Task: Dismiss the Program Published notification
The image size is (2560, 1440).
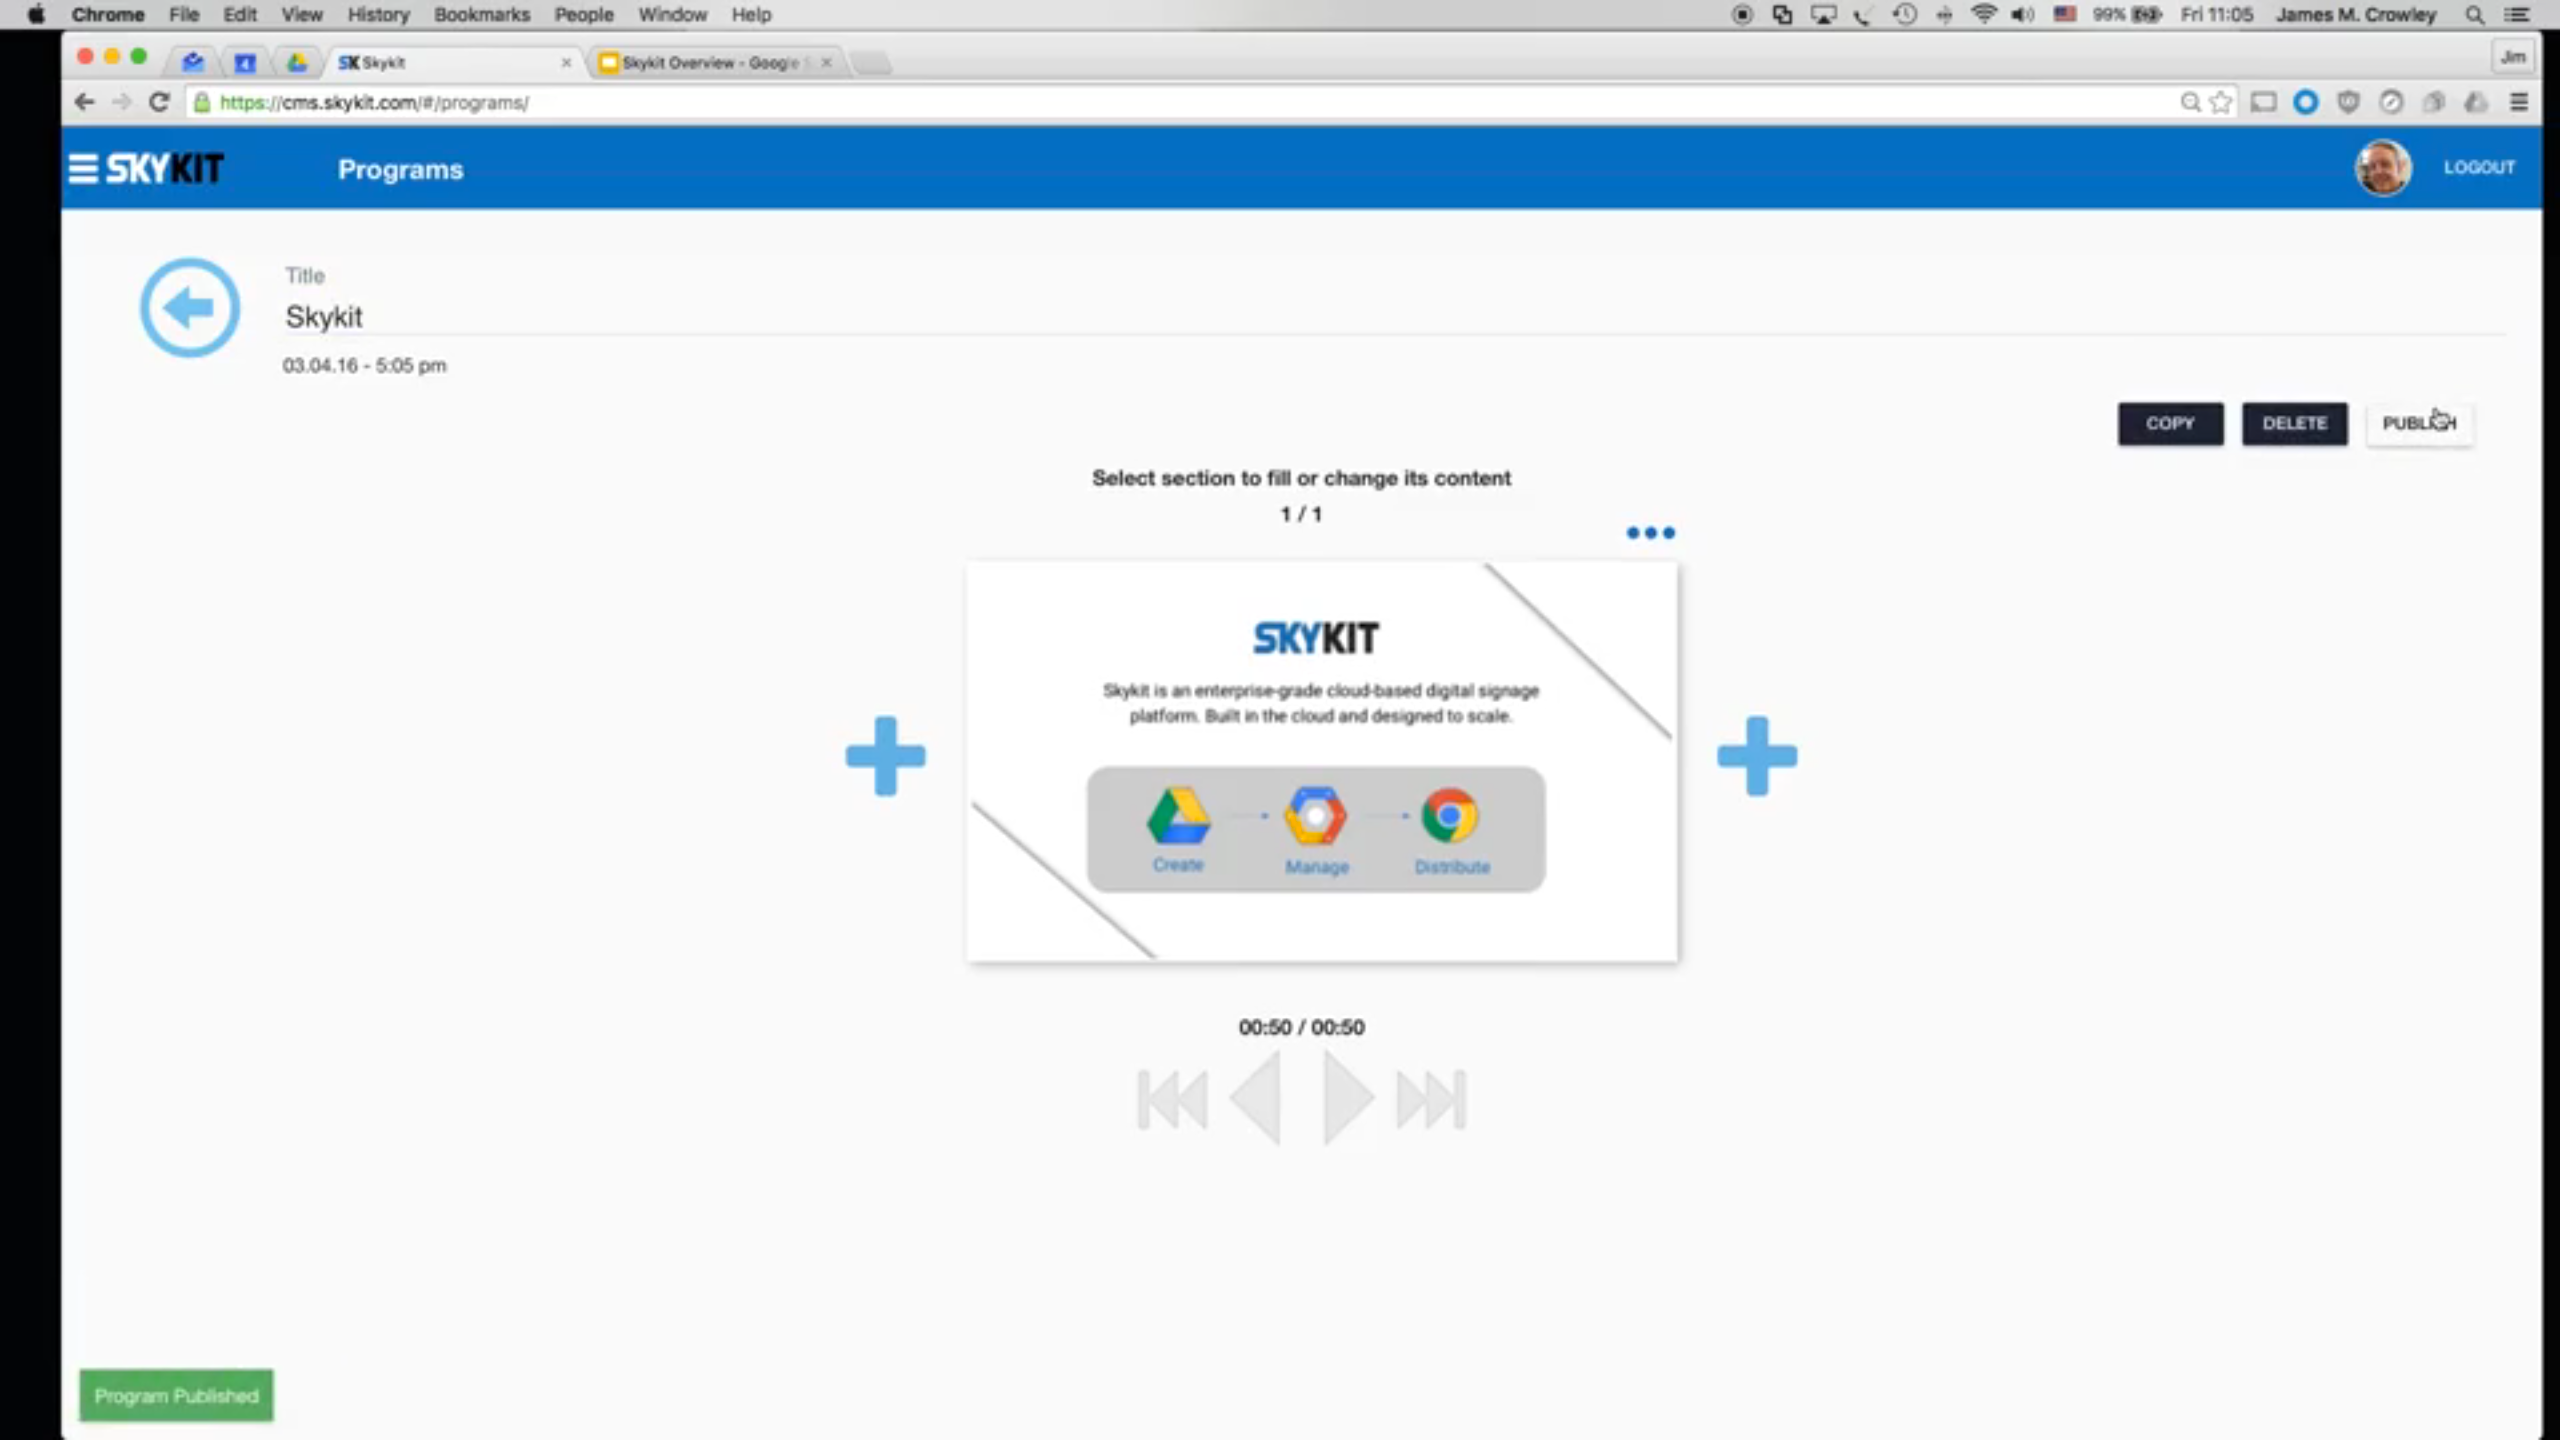Action: (176, 1395)
